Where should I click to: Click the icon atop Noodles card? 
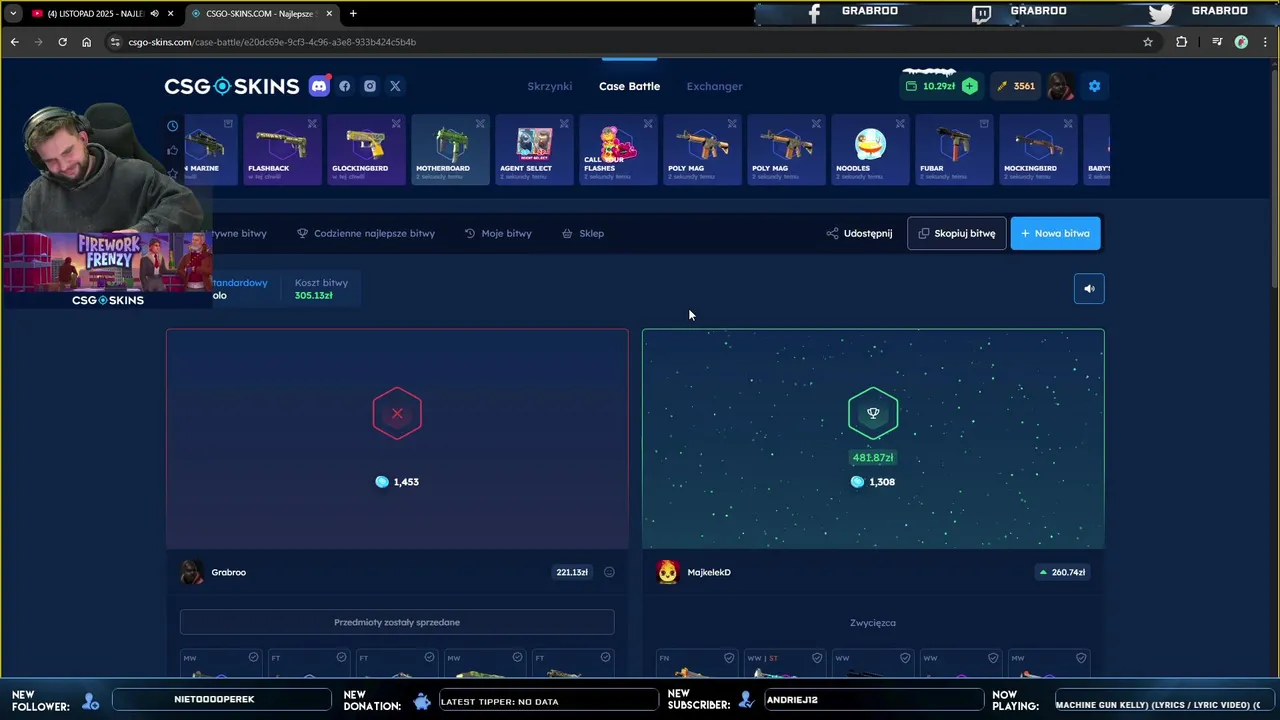(900, 124)
